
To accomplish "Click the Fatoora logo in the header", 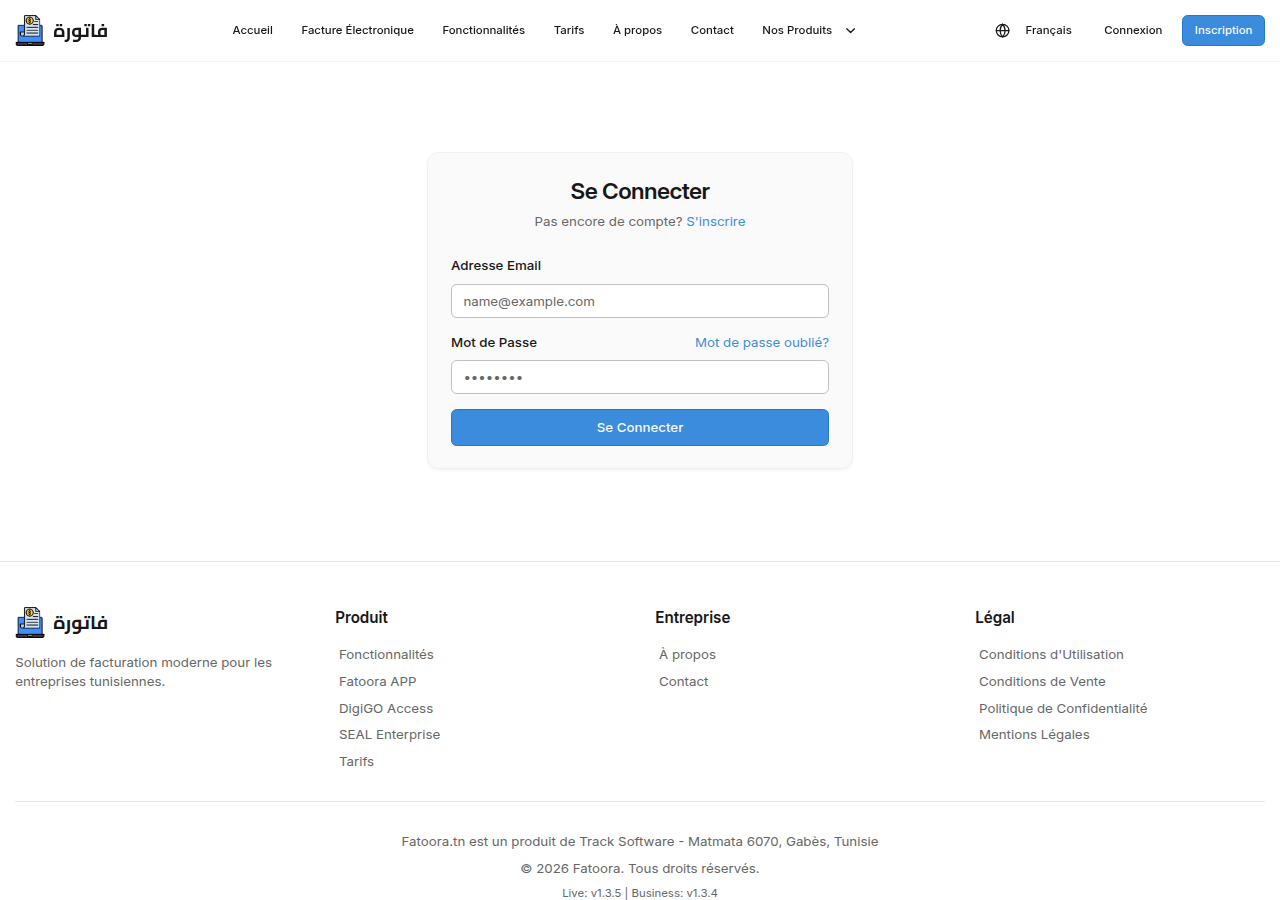I will (x=60, y=30).
